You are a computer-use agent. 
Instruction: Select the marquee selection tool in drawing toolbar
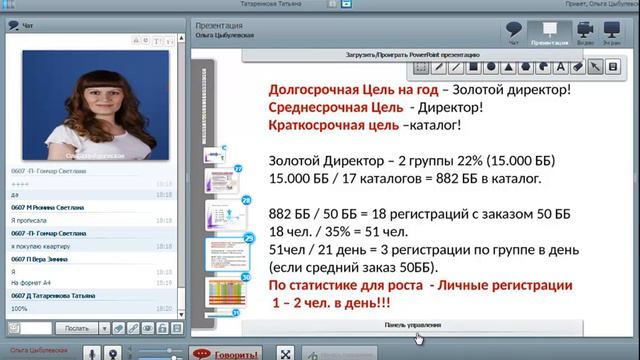(421, 67)
